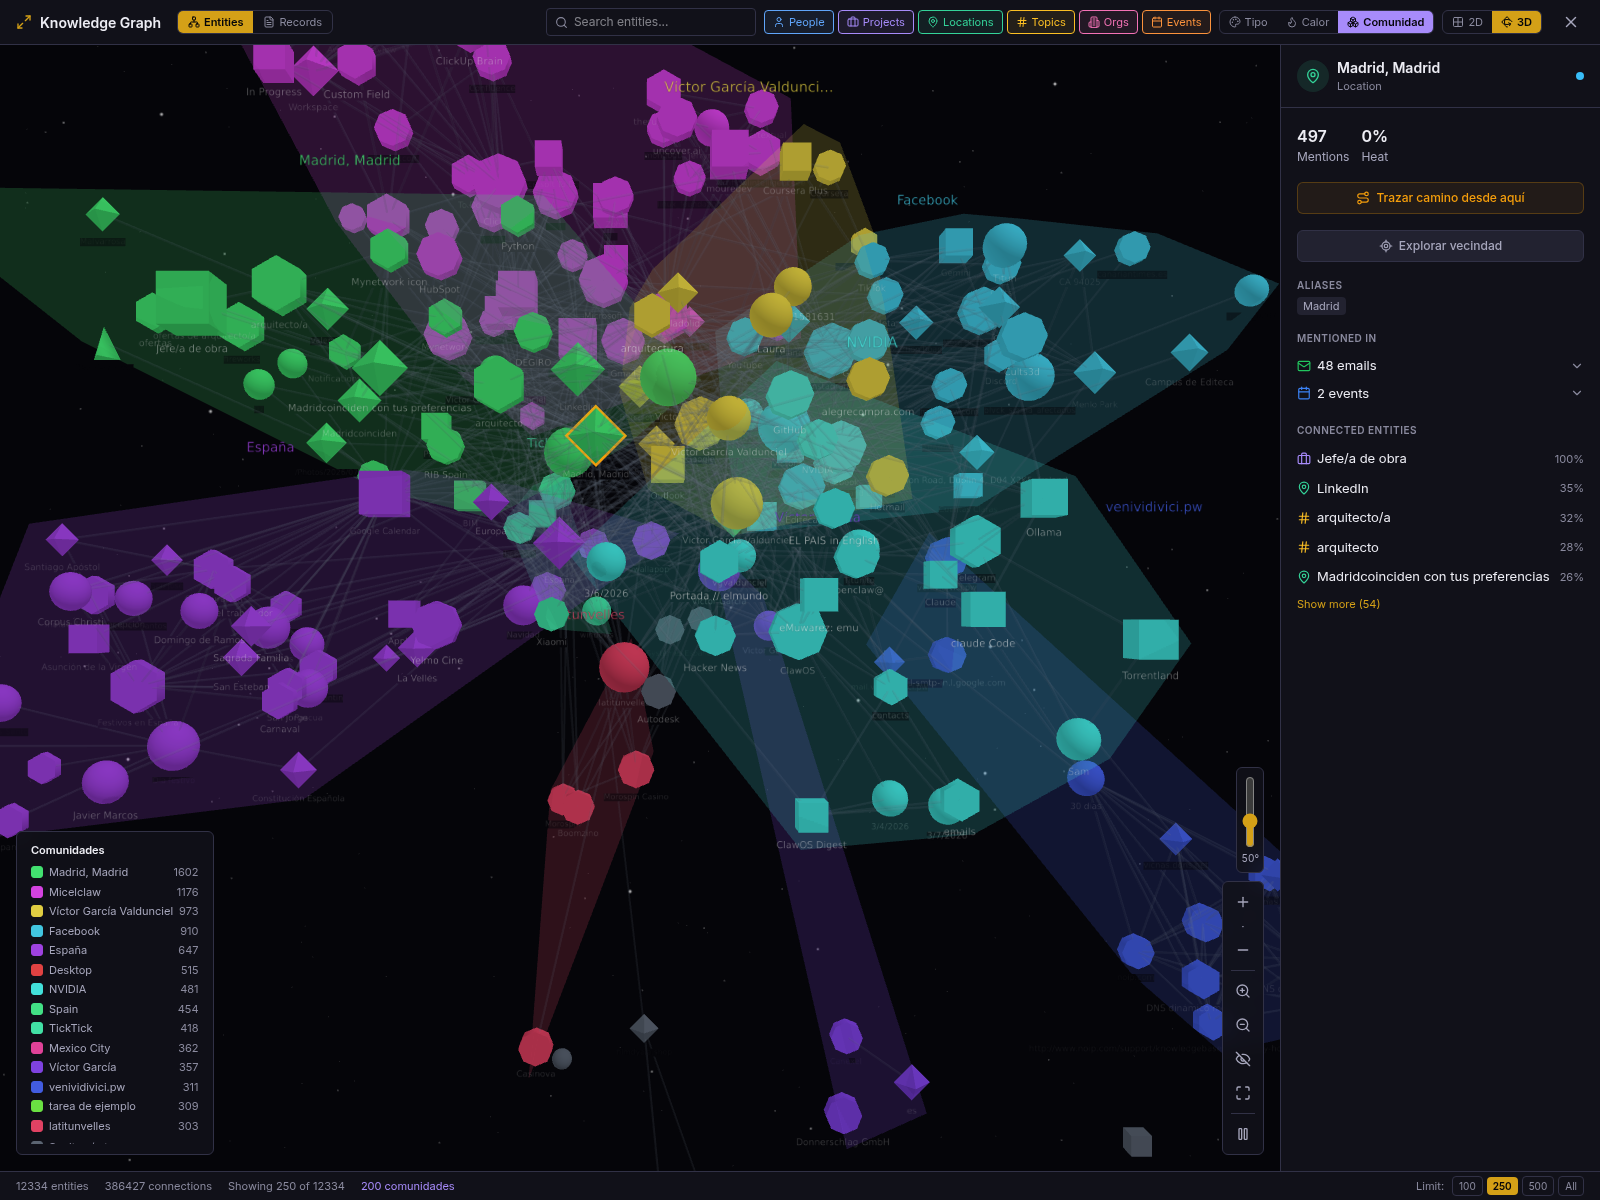This screenshot has width=1600, height=1200.
Task: Click the Search entities input field
Action: tap(651, 22)
